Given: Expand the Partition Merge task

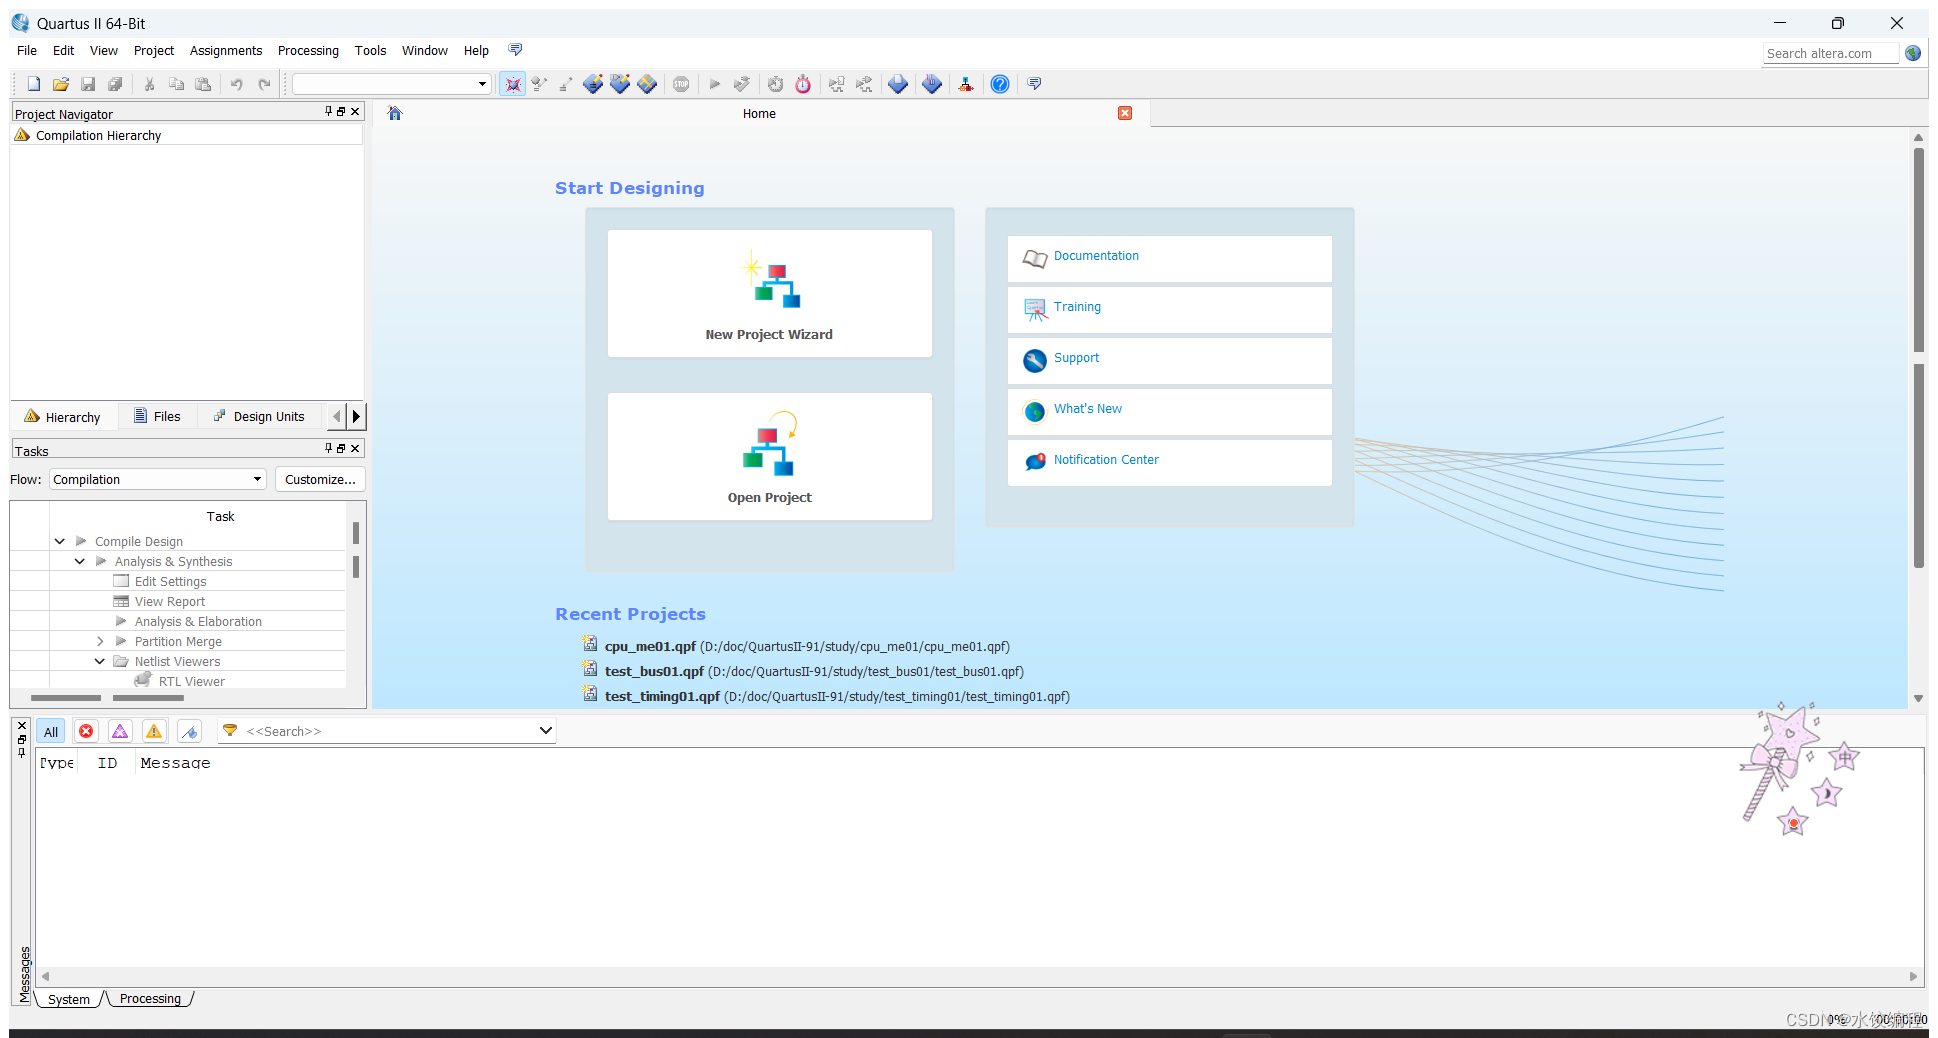Looking at the screenshot, I should tap(100, 641).
